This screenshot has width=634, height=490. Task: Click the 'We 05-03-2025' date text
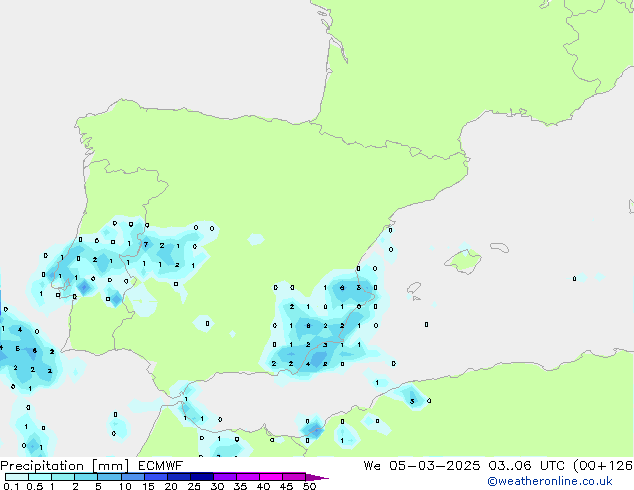(x=422, y=466)
